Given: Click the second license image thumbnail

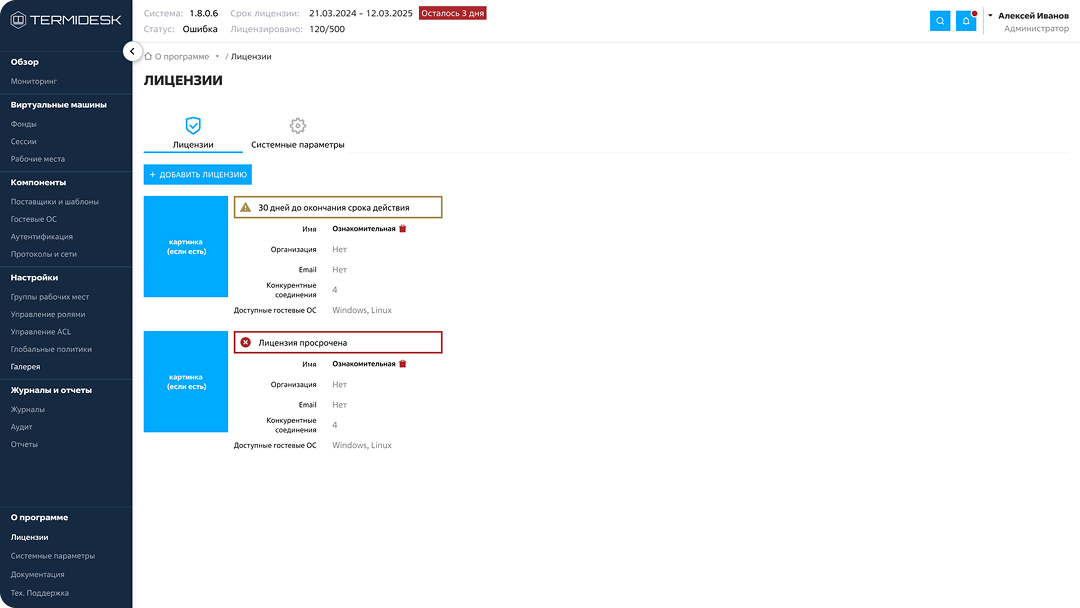Looking at the screenshot, I should tap(186, 382).
